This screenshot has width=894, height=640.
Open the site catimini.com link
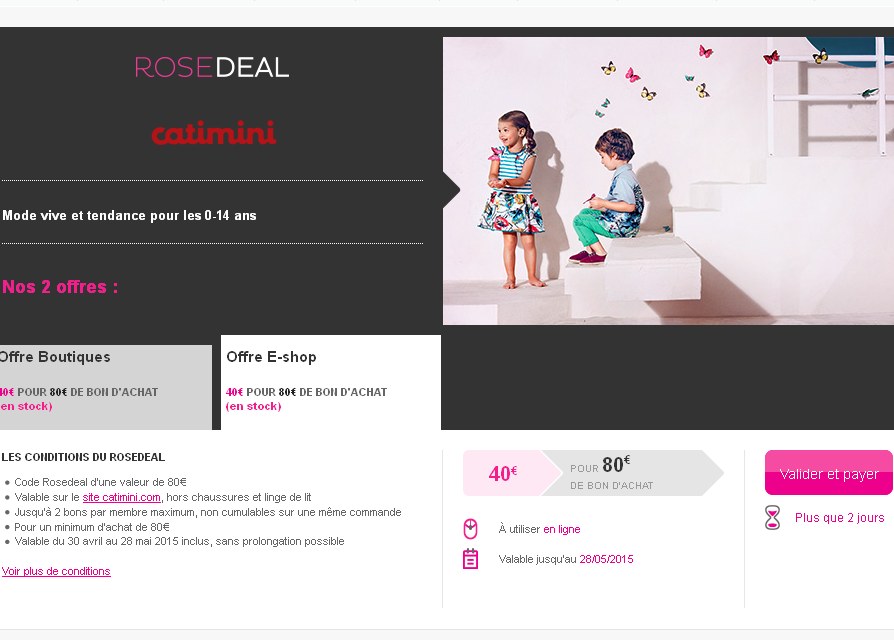pos(122,497)
